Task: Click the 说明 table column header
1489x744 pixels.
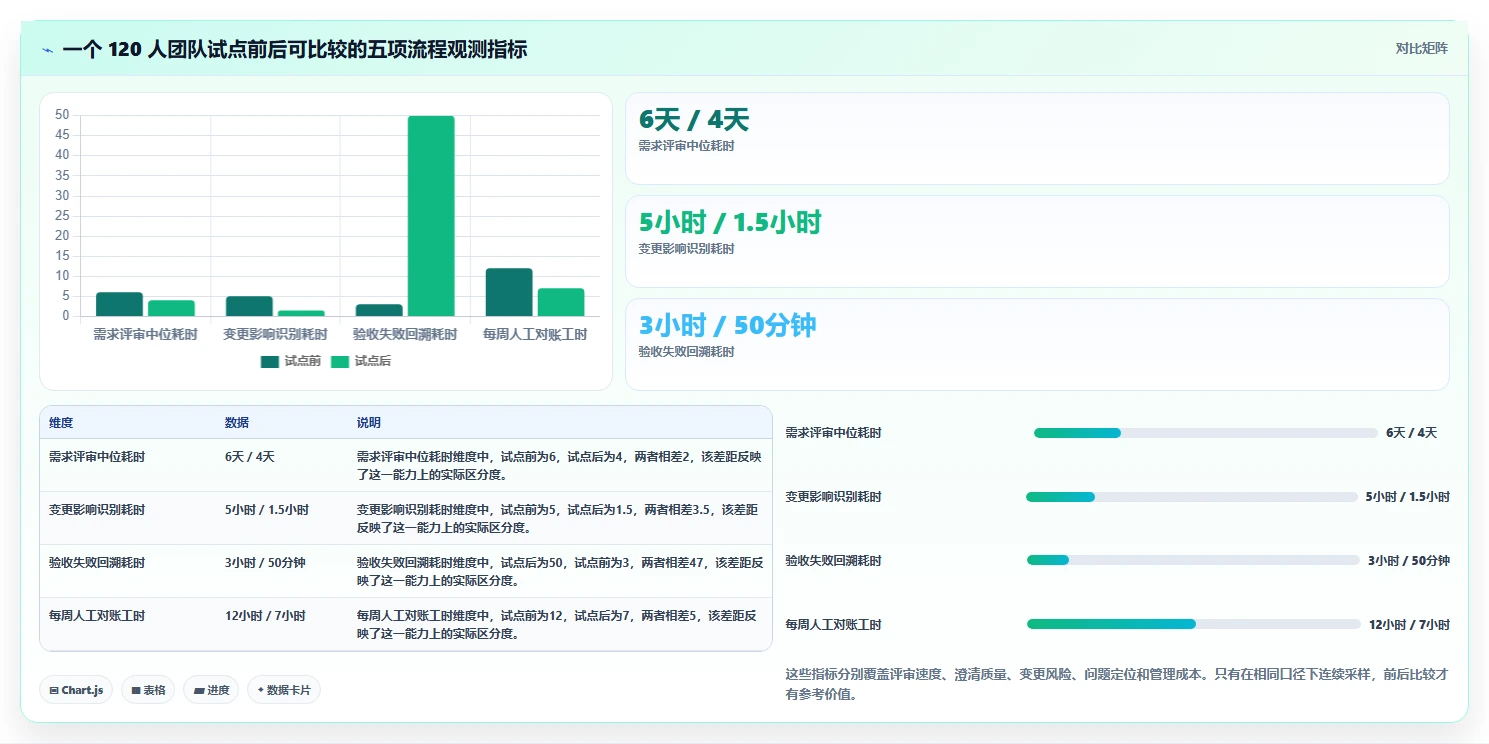Action: click(369, 423)
